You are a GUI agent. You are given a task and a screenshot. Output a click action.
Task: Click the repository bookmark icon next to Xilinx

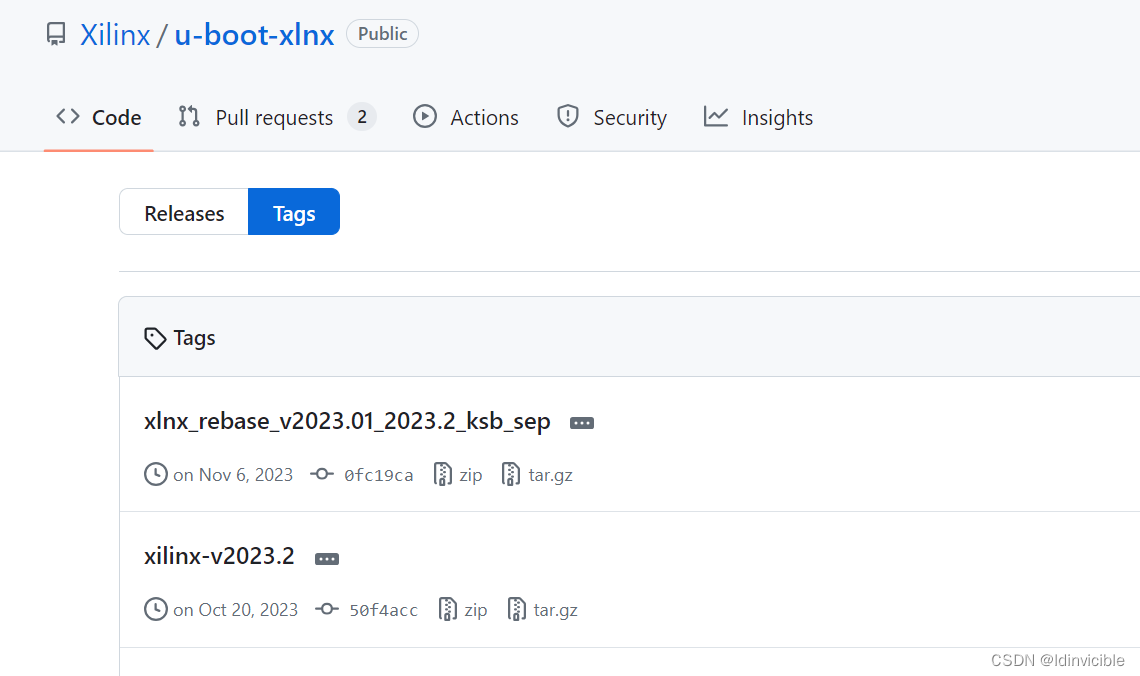coord(55,33)
